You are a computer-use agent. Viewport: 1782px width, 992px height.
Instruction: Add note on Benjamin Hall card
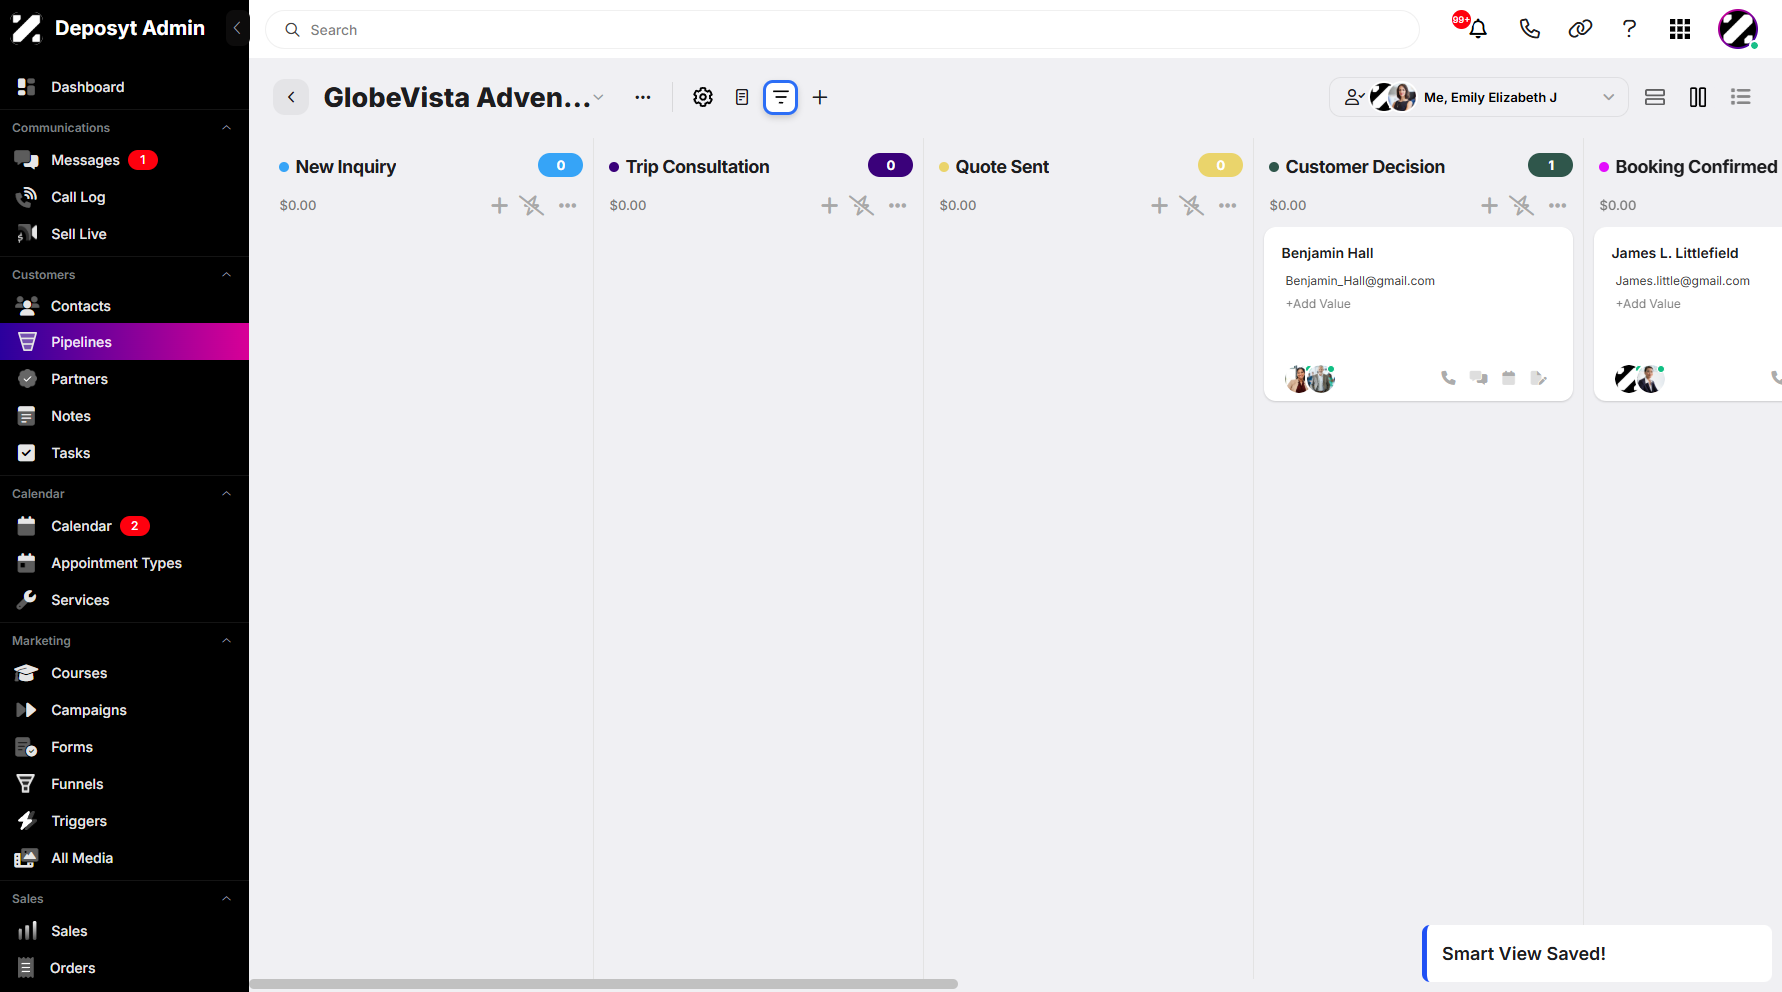coord(1539,378)
